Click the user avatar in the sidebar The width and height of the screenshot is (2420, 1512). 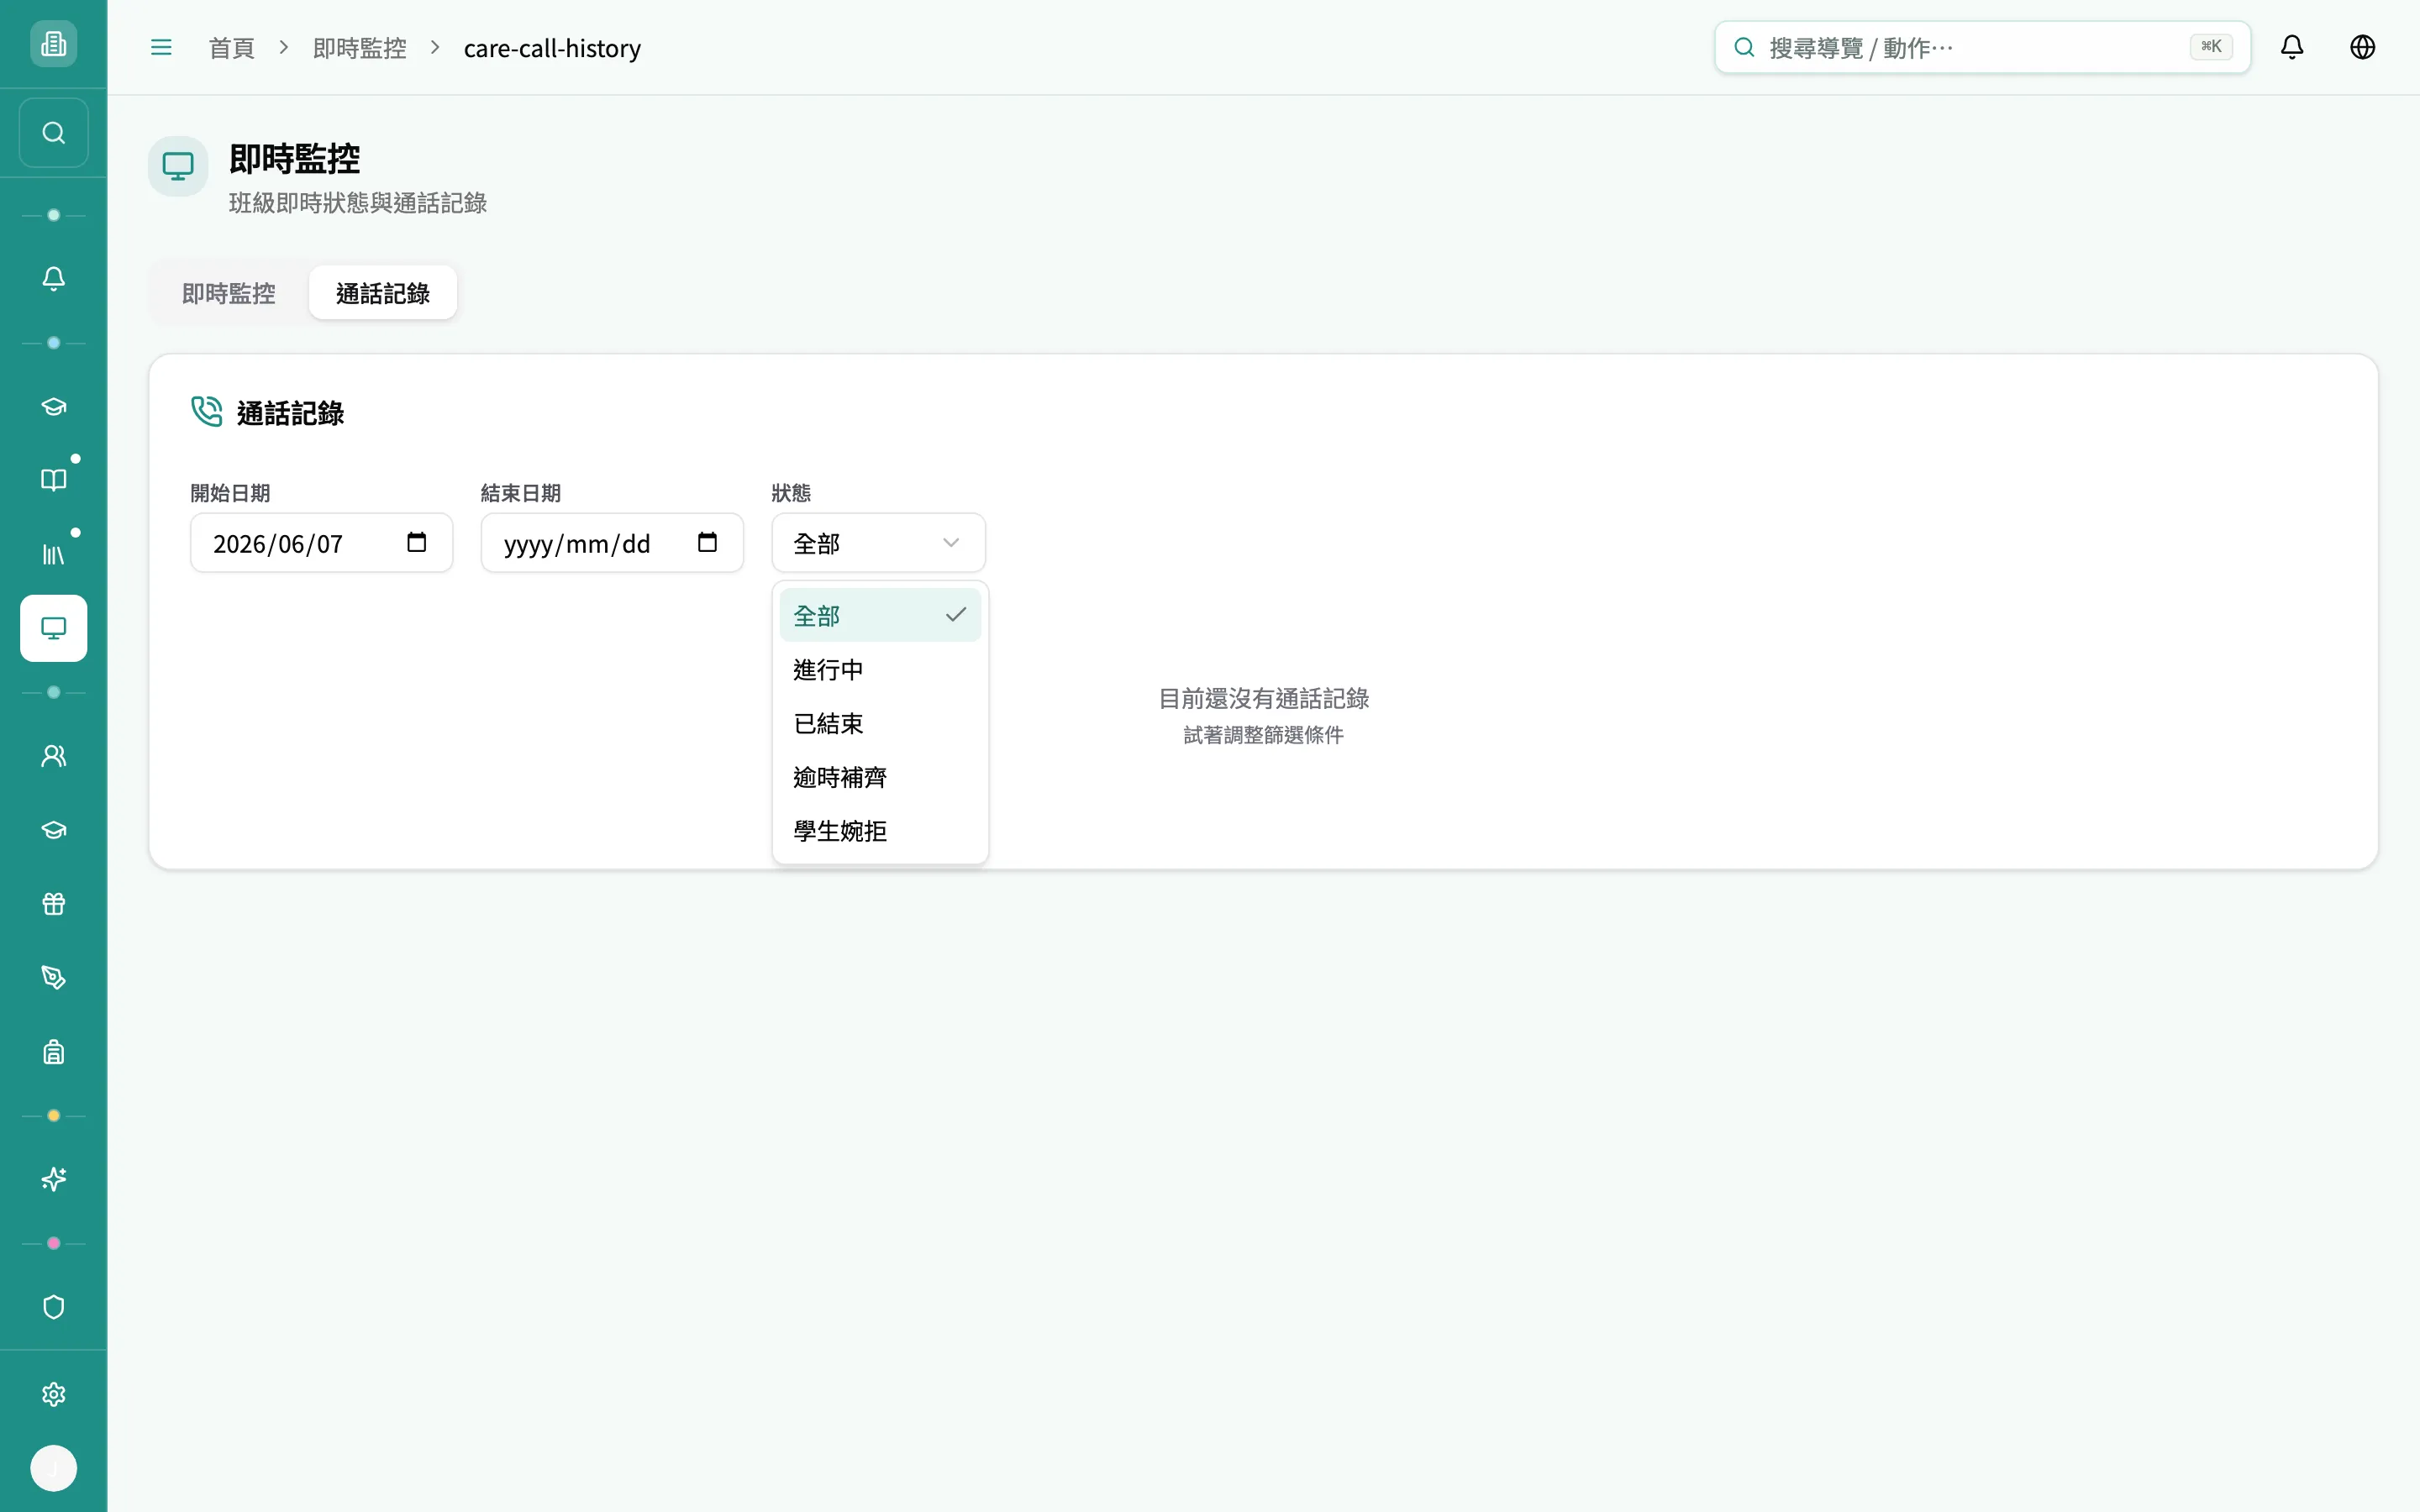(53, 1468)
